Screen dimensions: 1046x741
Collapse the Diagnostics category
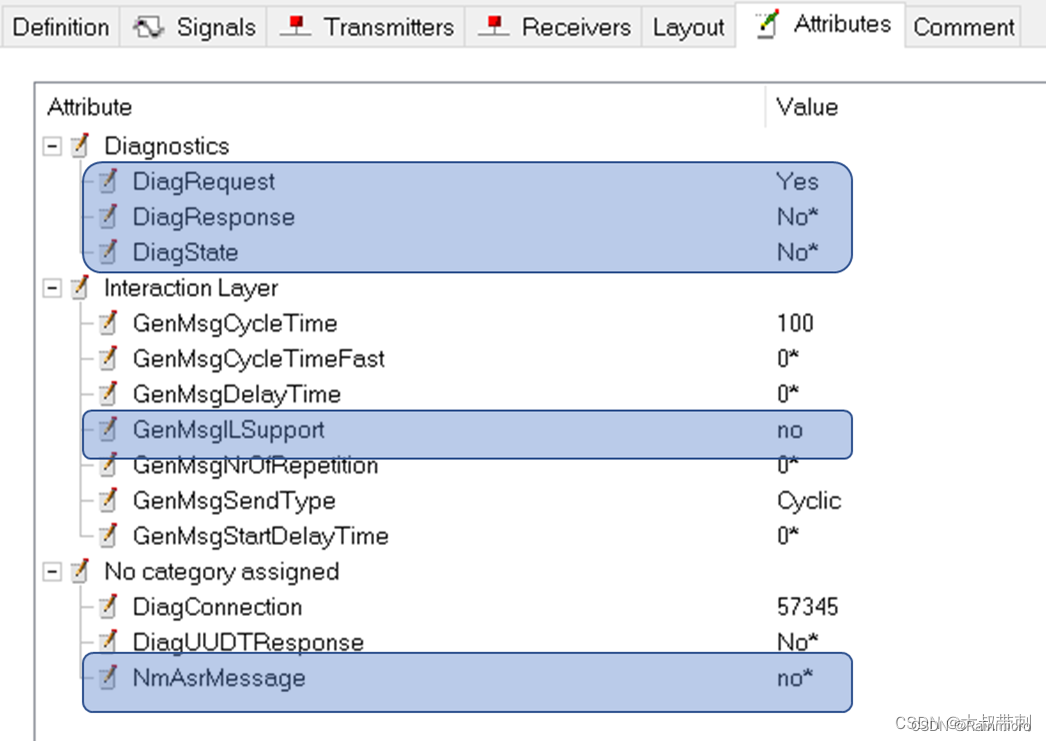point(52,146)
